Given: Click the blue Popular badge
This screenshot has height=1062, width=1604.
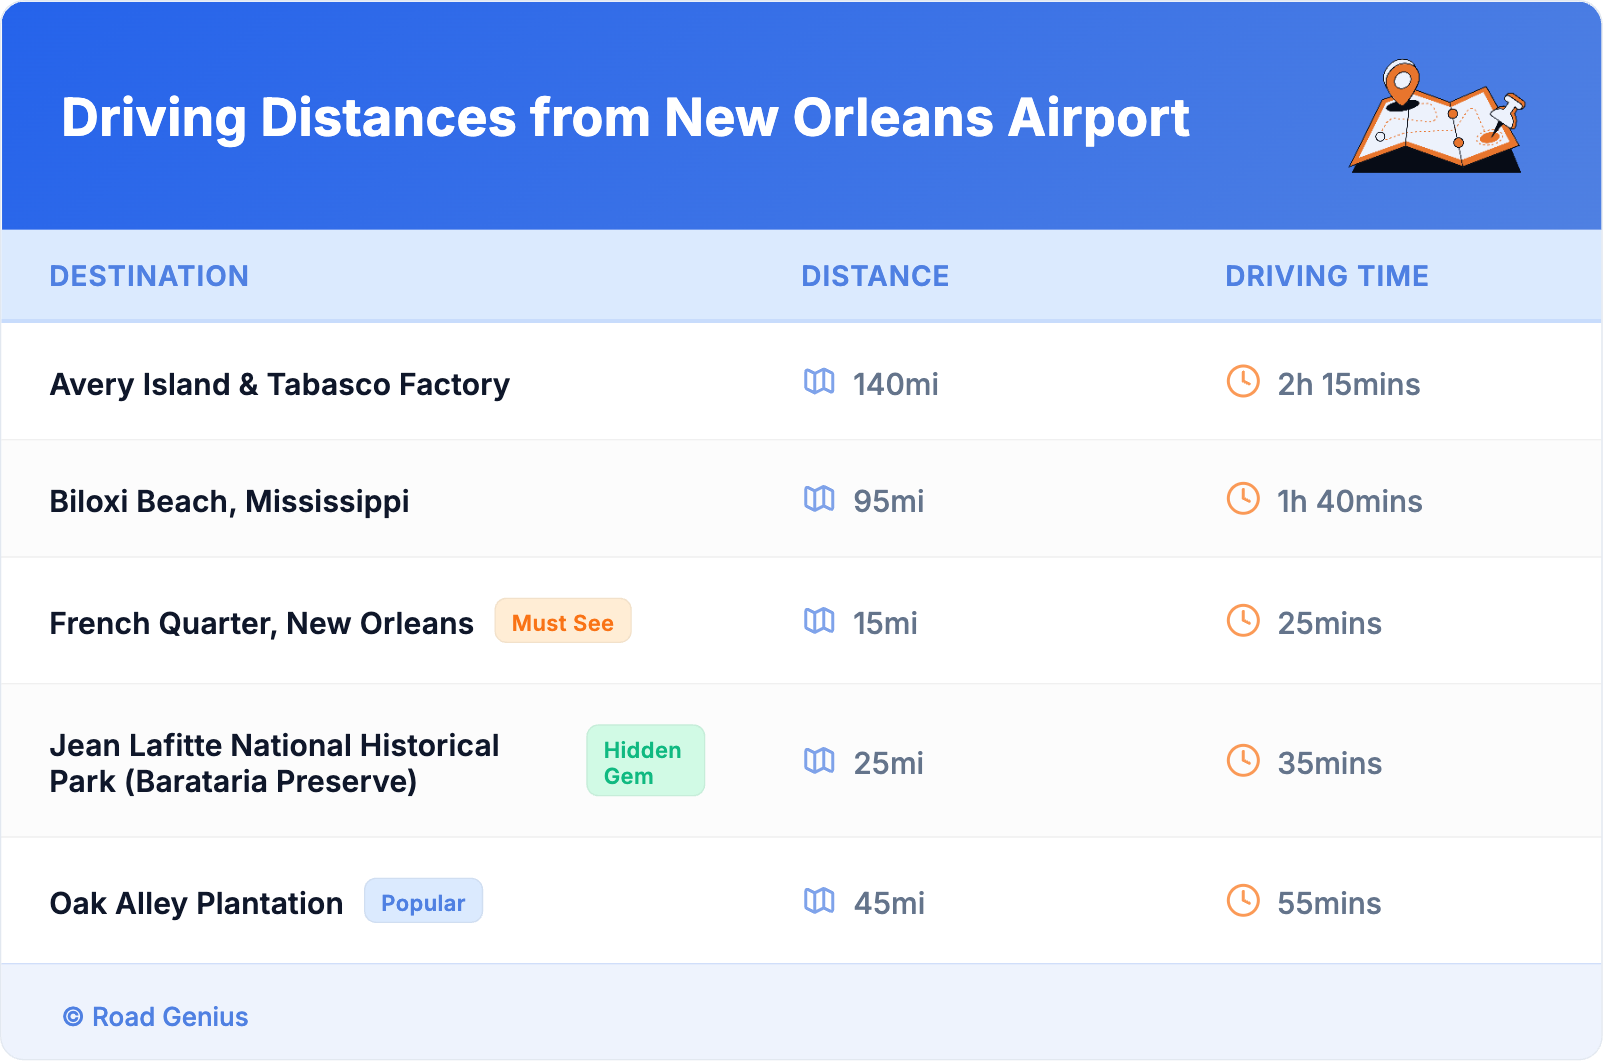Looking at the screenshot, I should coord(423,902).
